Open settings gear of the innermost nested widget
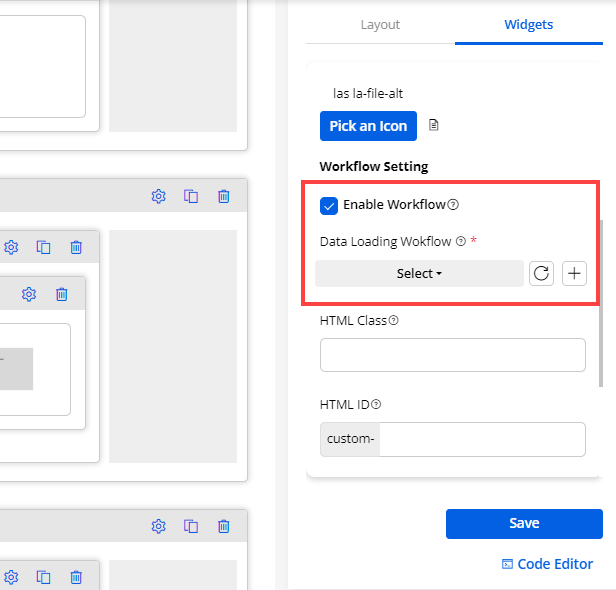The width and height of the screenshot is (616, 590). 29,294
